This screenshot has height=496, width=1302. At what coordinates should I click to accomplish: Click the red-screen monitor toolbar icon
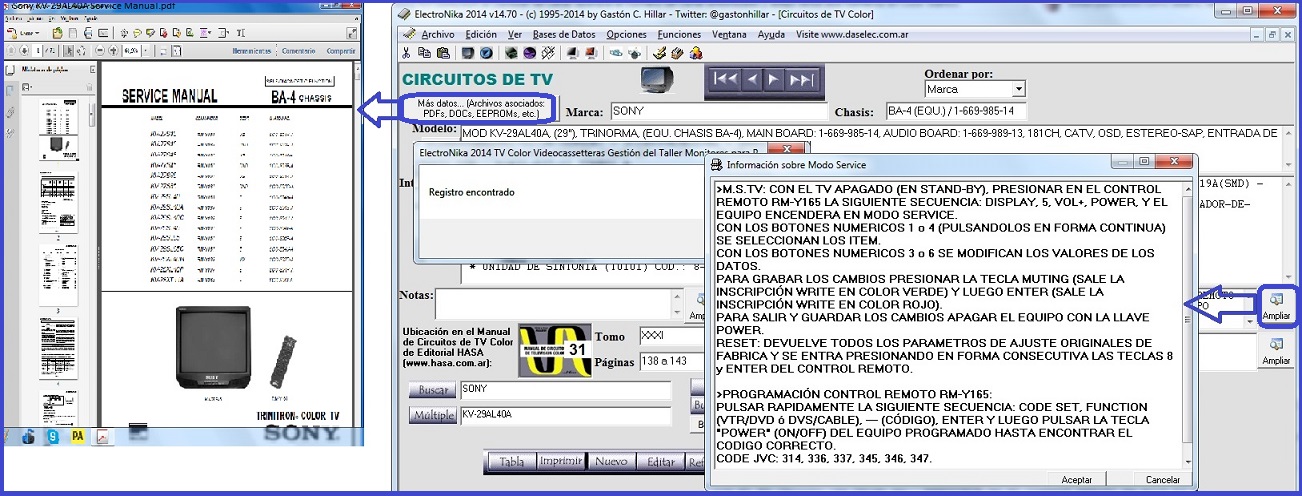tap(591, 52)
